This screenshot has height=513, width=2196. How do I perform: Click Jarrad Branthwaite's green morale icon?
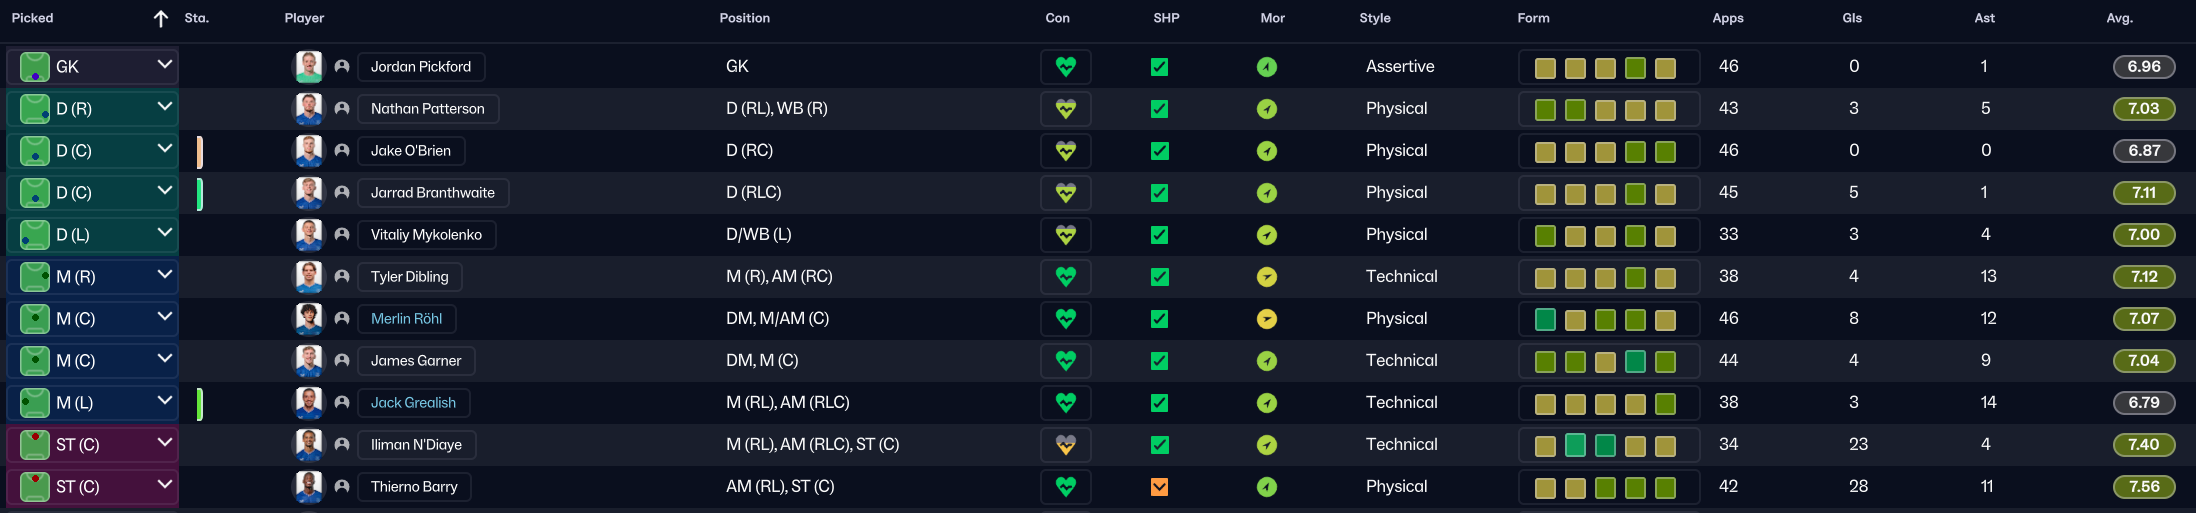(x=1267, y=193)
